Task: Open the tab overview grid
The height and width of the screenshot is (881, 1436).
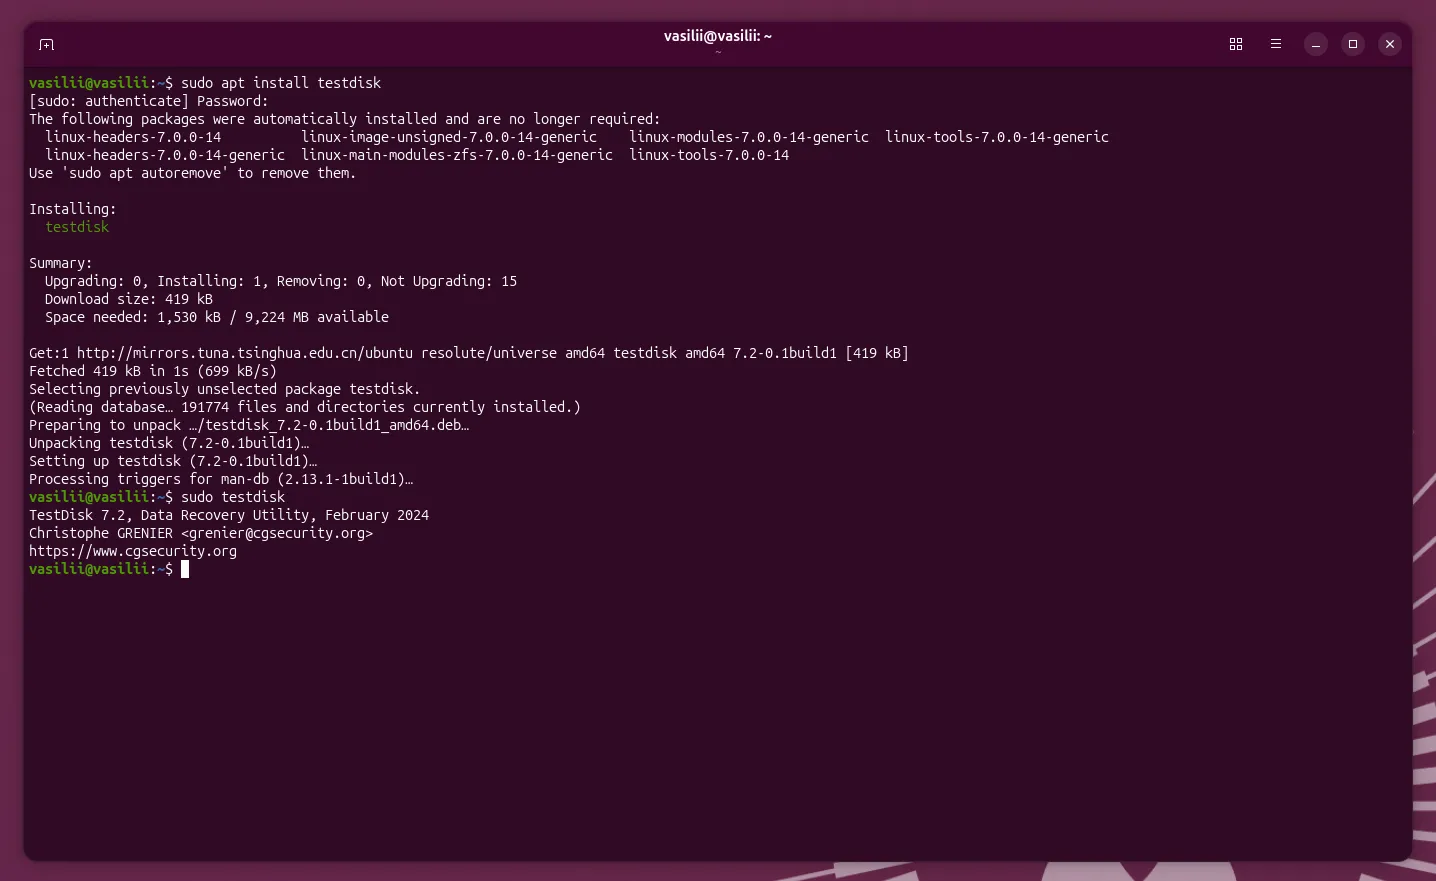Action: (x=1236, y=44)
